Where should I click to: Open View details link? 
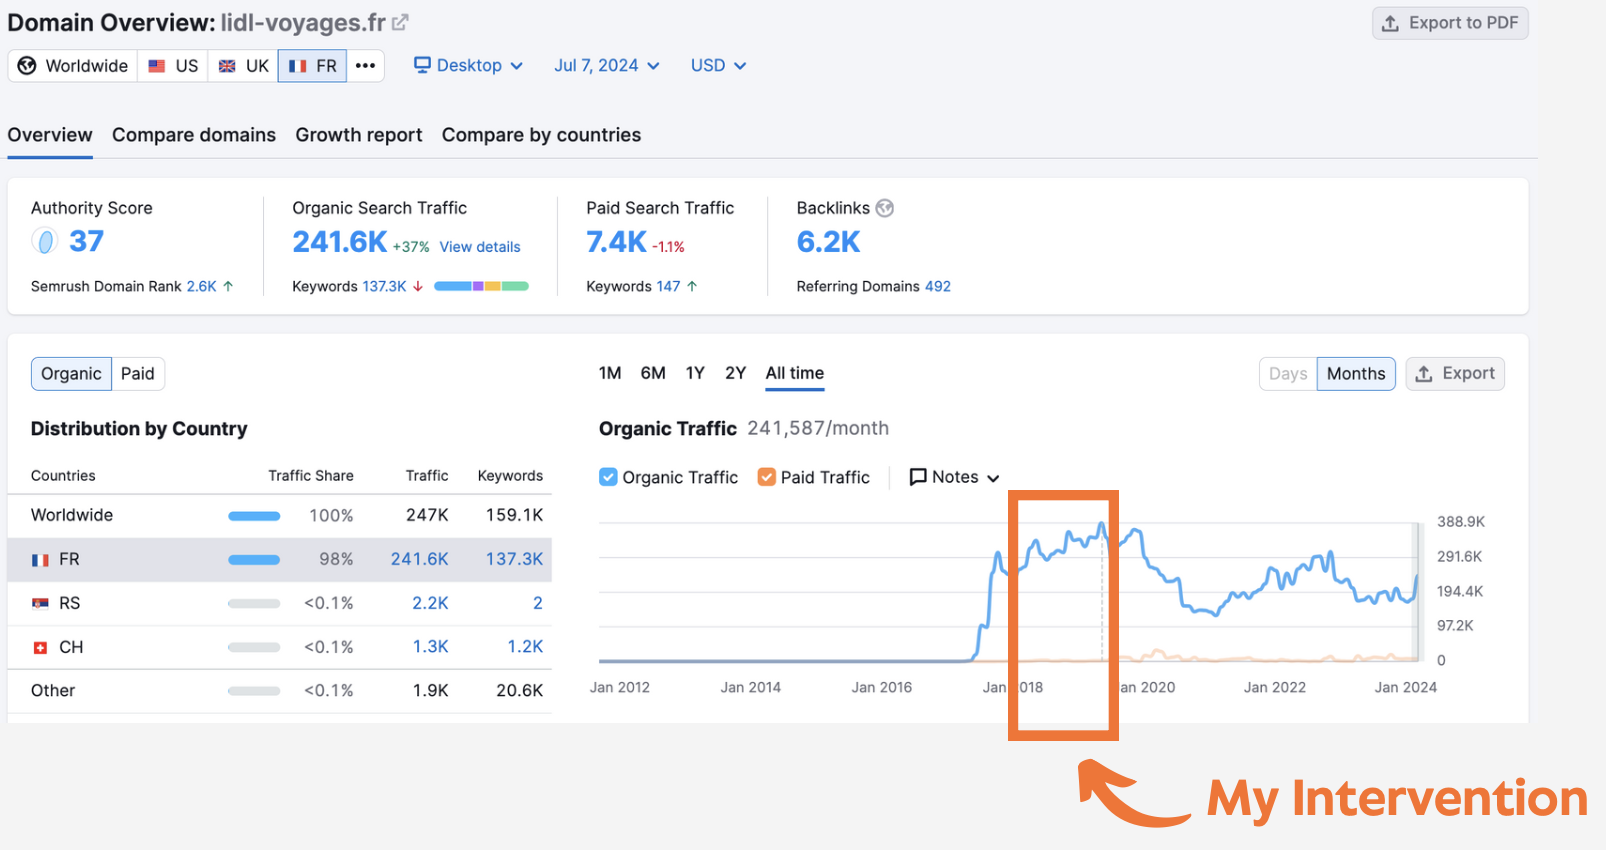click(480, 247)
